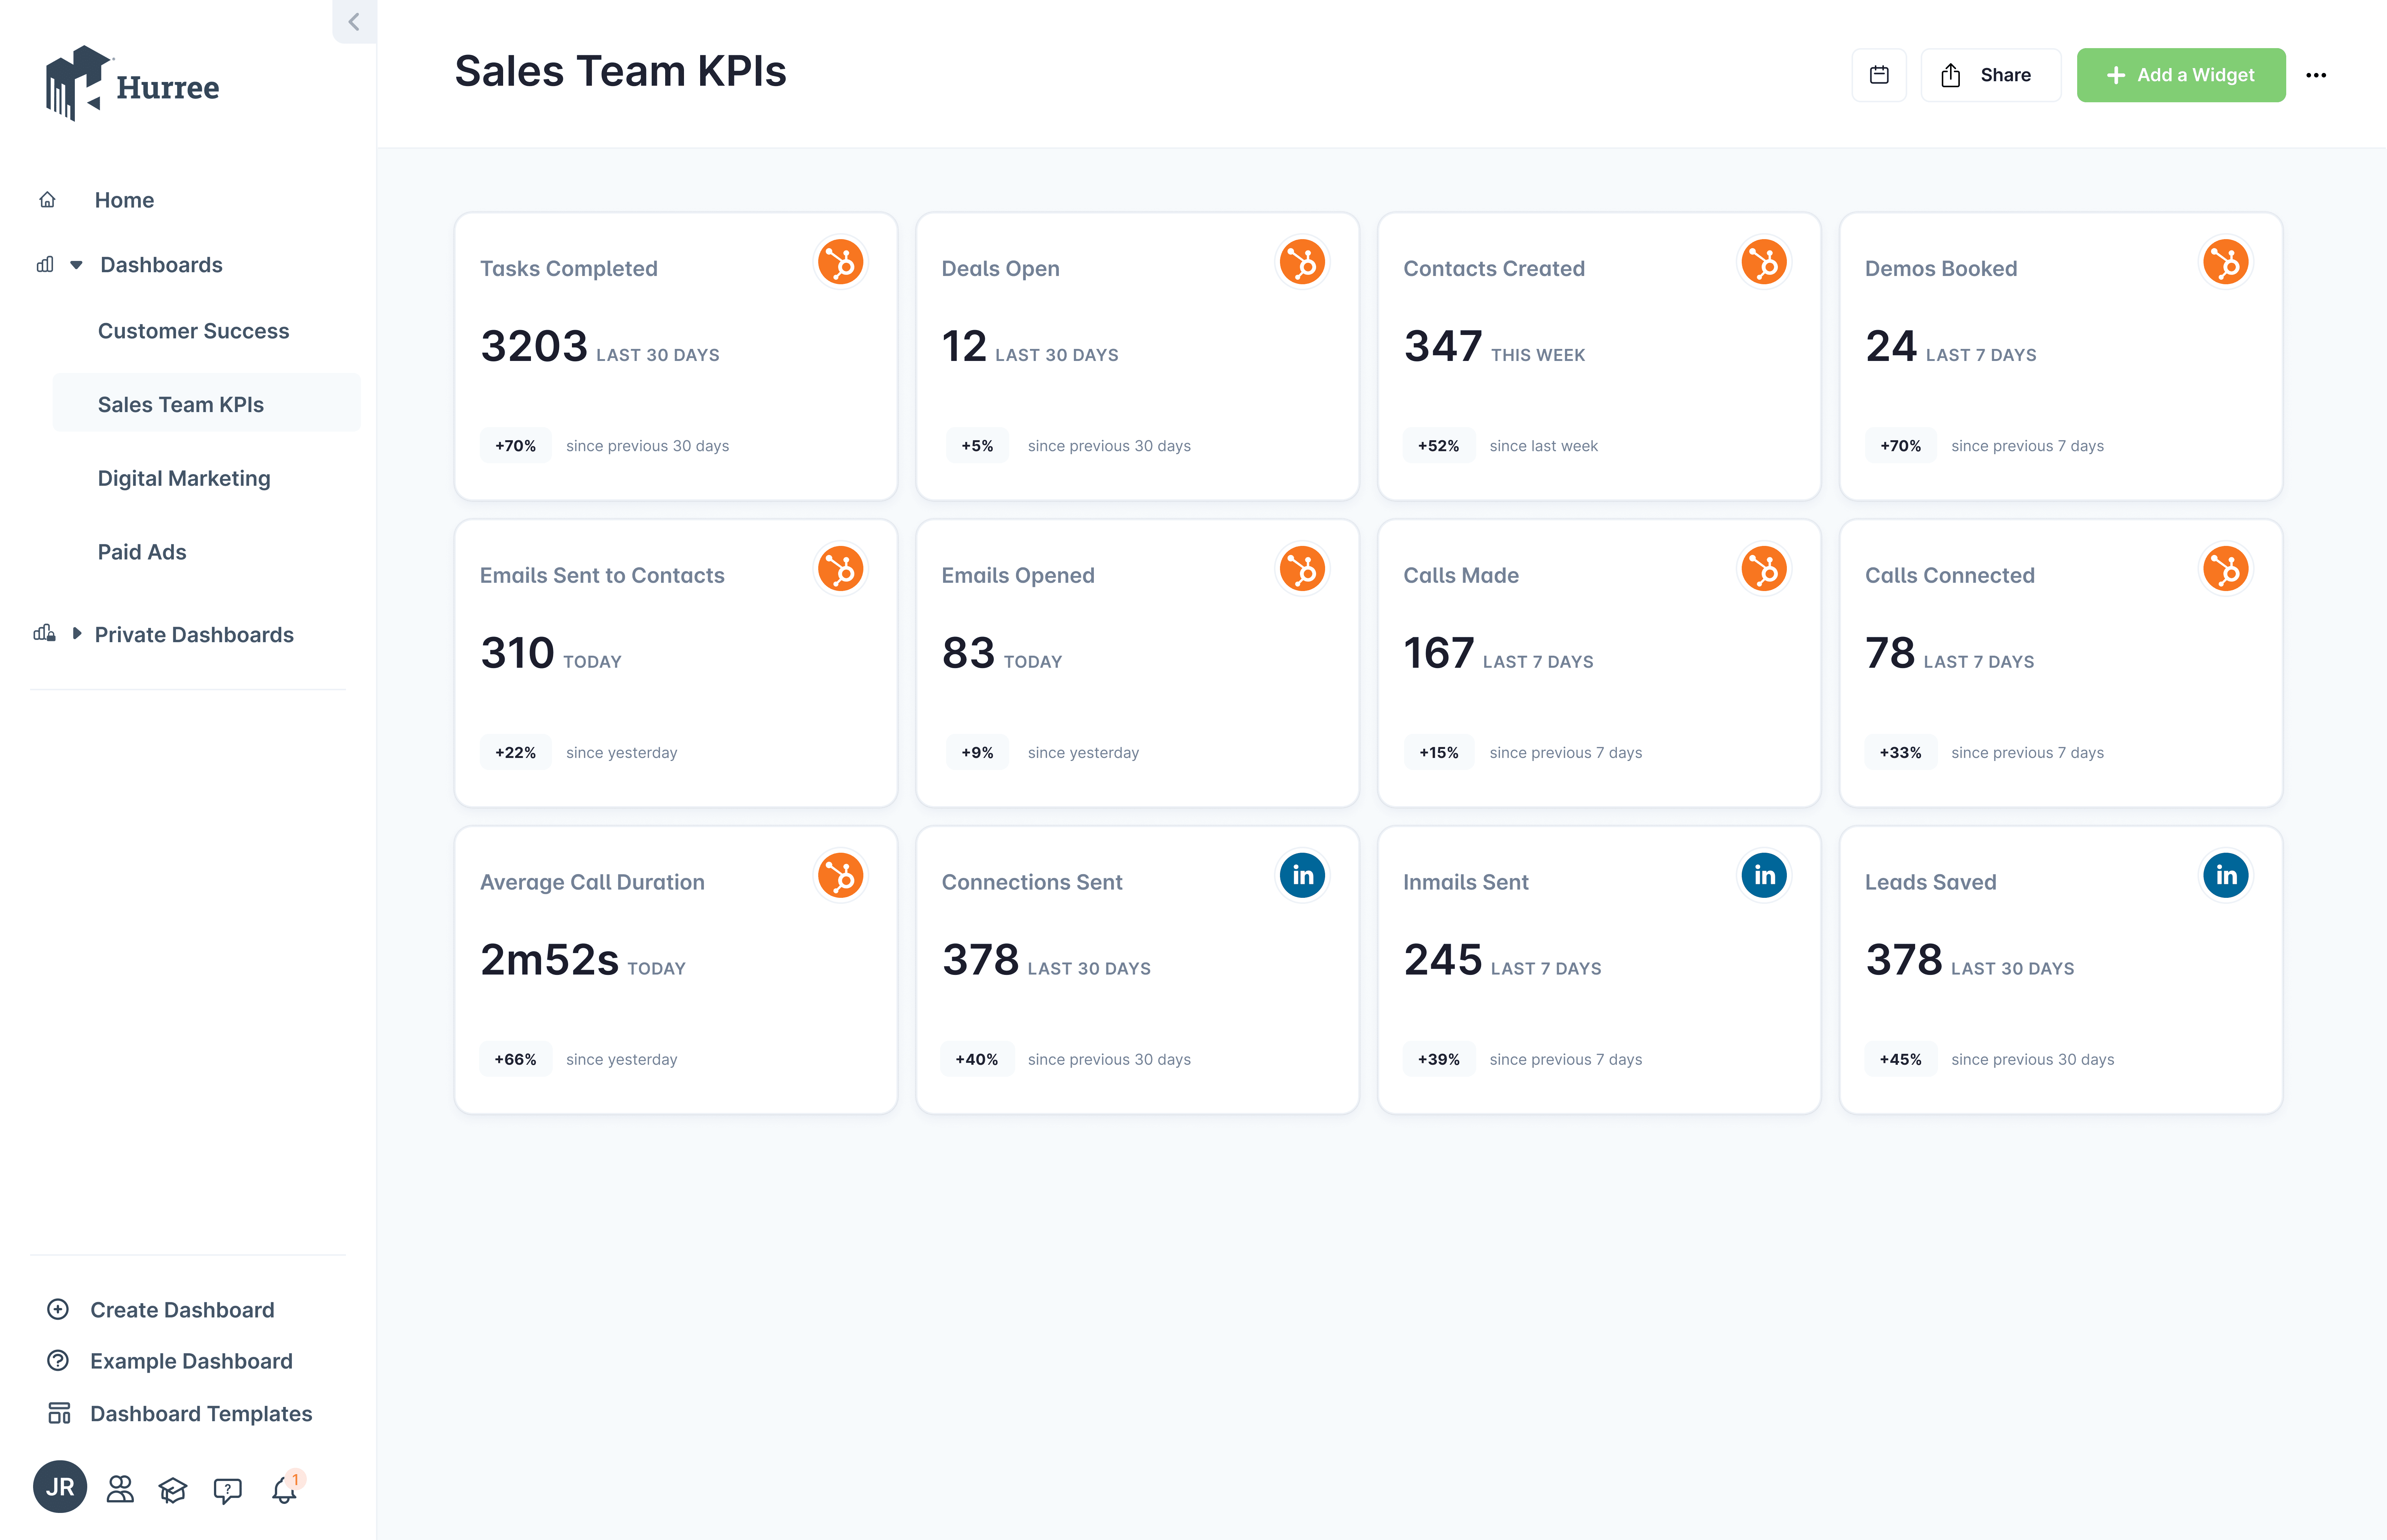Open the Customer Success dashboard

[x=193, y=331]
